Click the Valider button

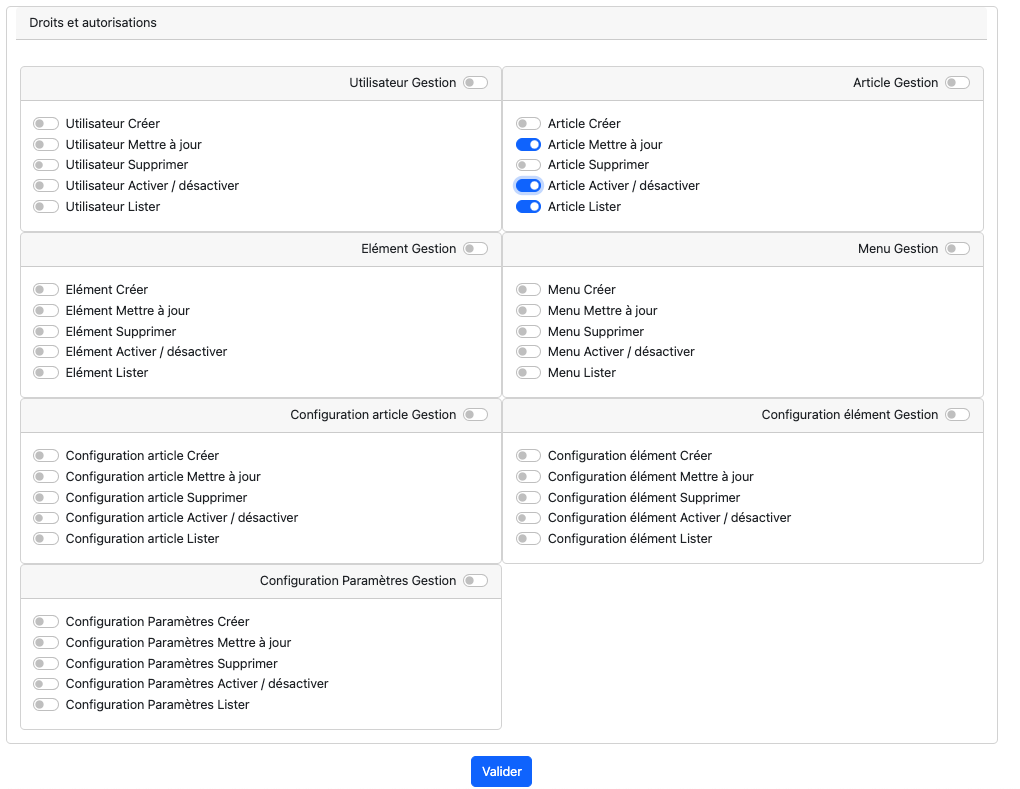click(501, 771)
